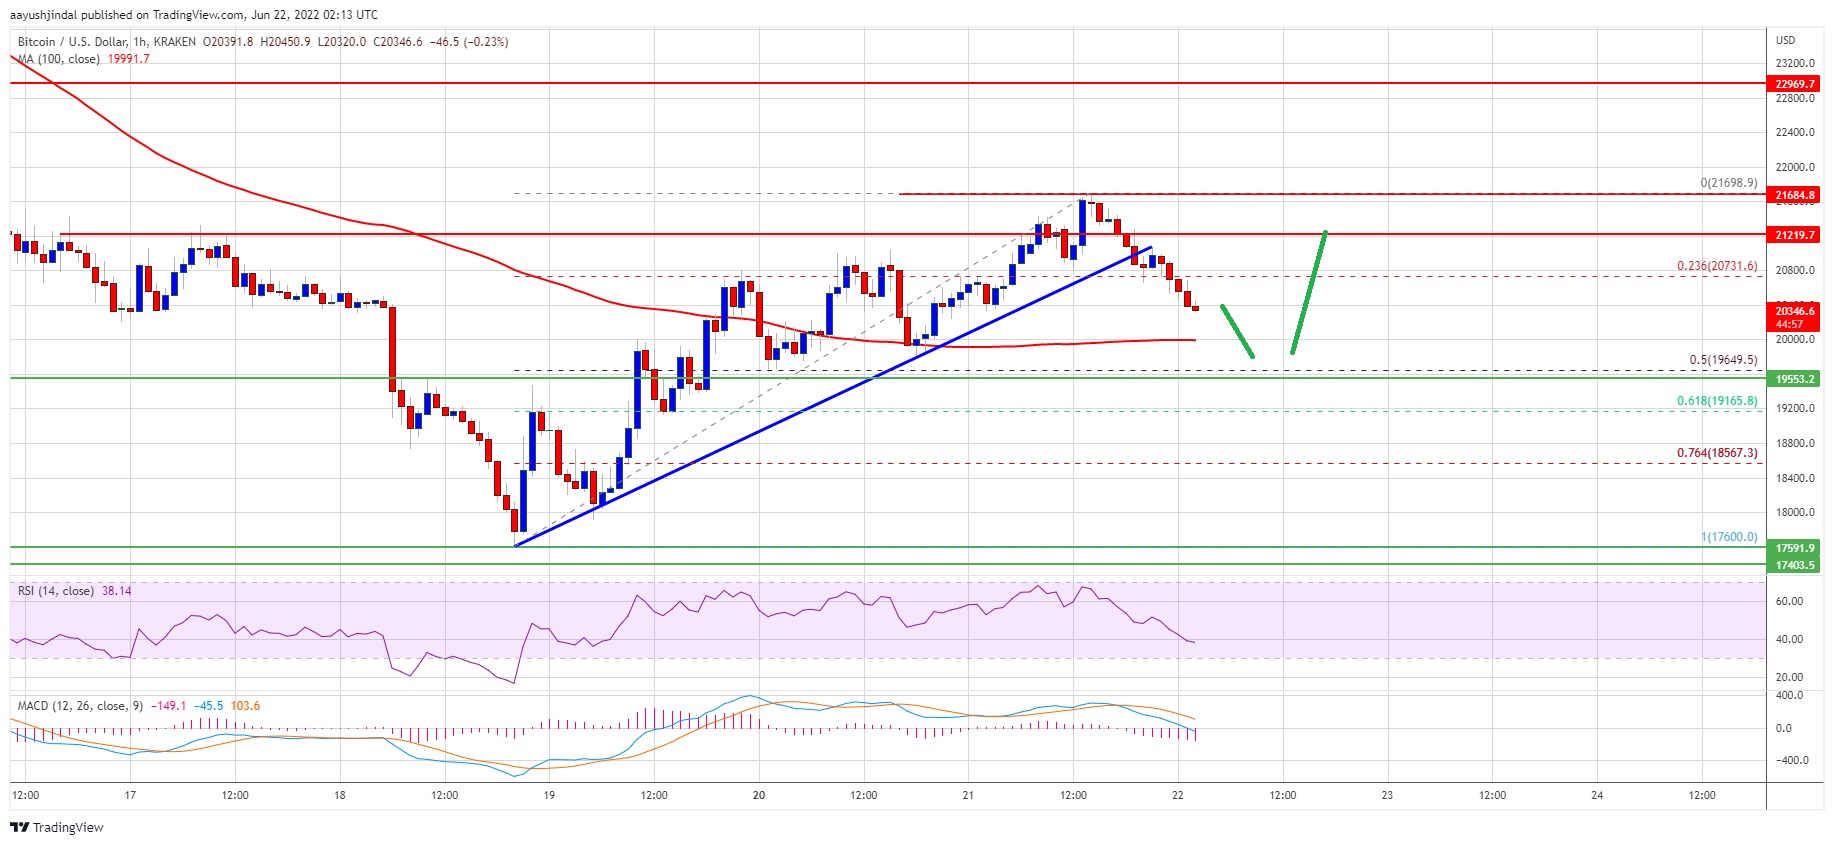
Task: Click the current price 20346.6 label
Action: (x=1795, y=311)
